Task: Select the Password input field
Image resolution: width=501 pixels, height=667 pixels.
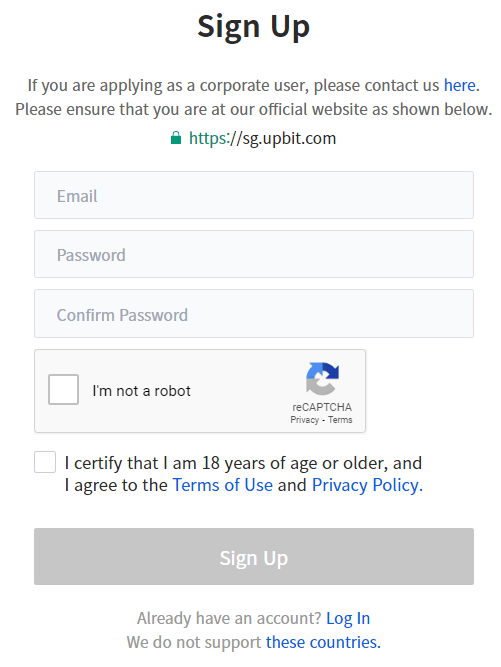Action: point(254,254)
